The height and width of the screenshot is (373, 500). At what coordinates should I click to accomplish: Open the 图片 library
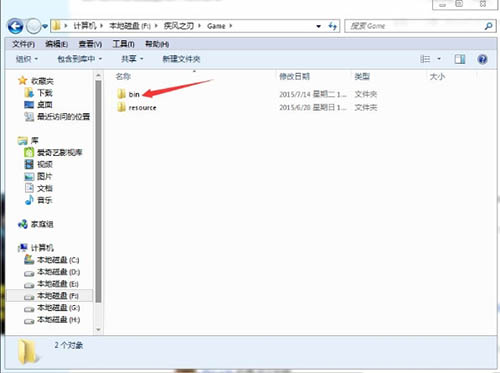click(x=39, y=176)
